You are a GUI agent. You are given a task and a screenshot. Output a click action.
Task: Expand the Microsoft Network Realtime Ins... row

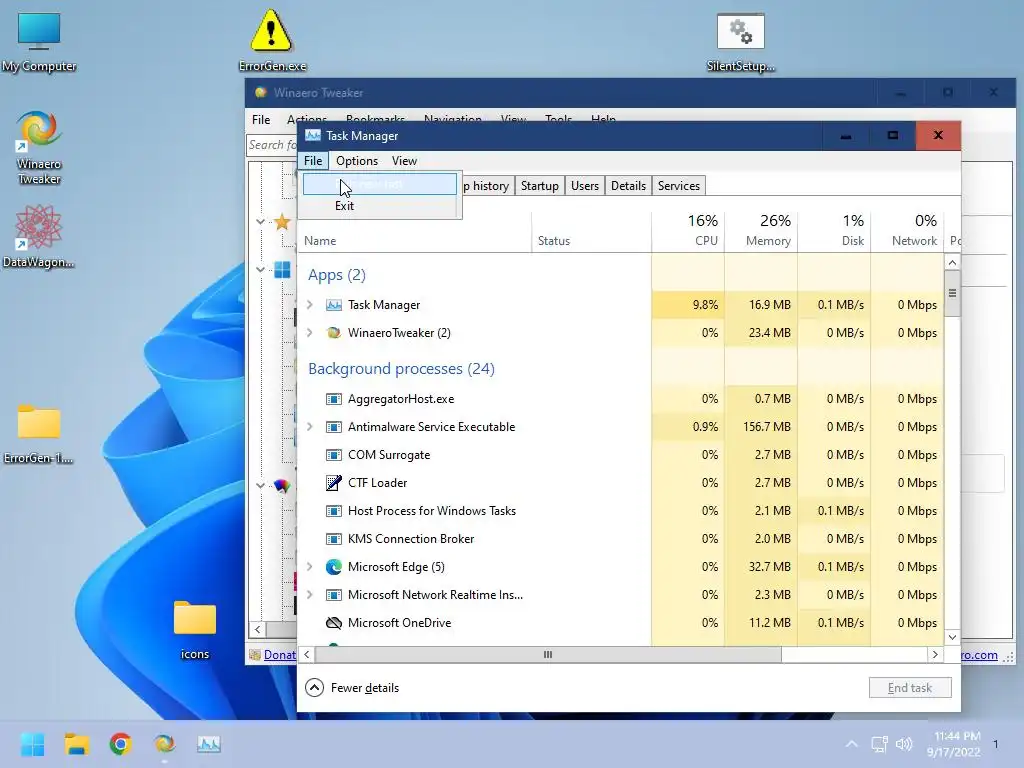point(310,595)
